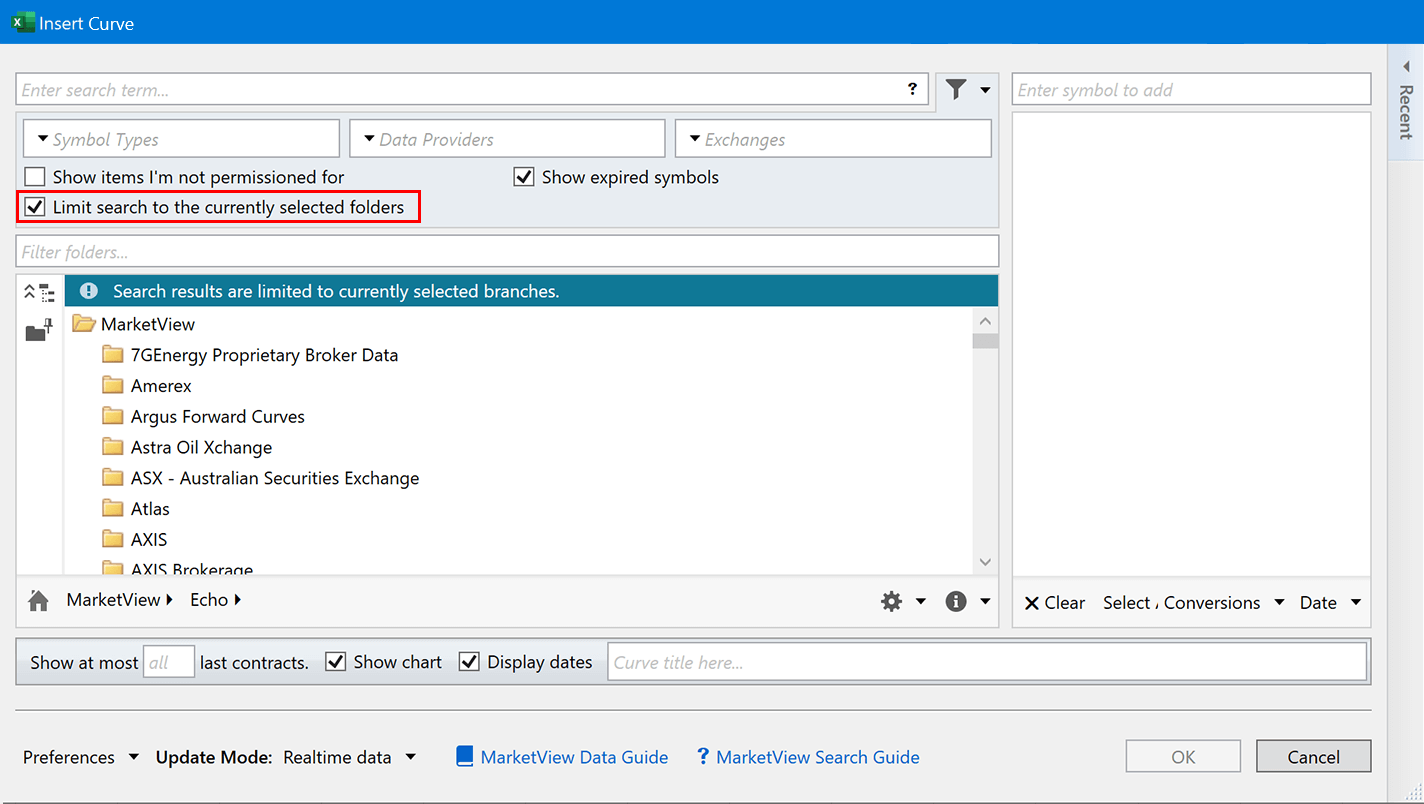Screen dimensions: 1424x804
Task: Click the OK button
Action: (x=1183, y=757)
